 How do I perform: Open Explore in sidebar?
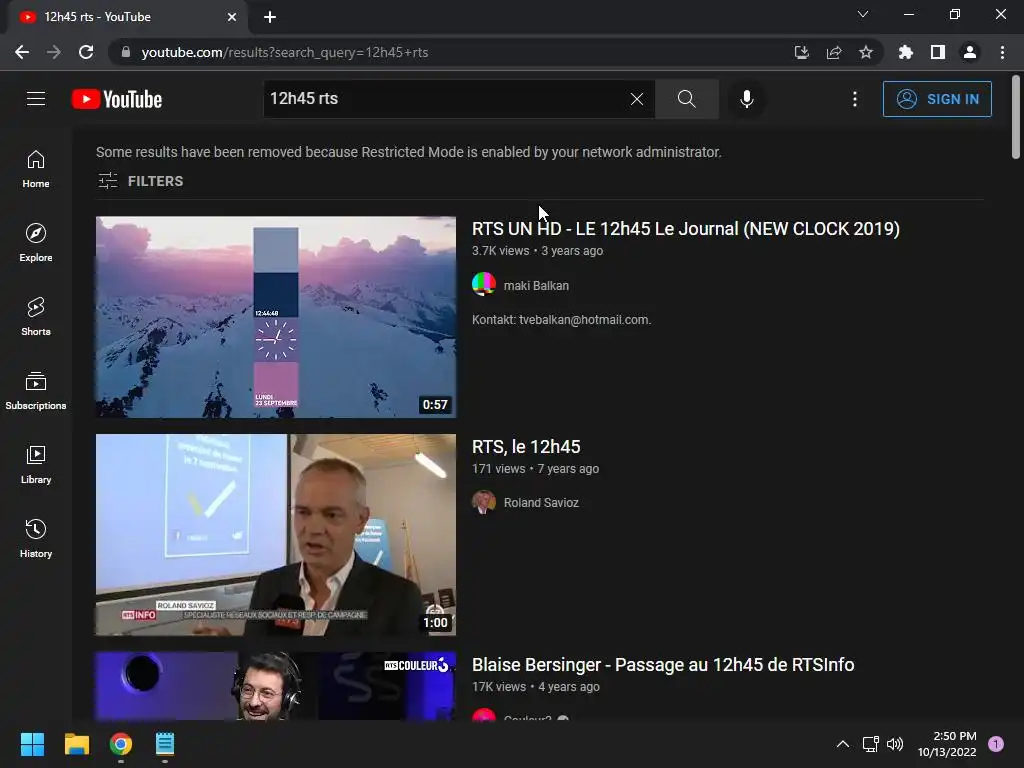36,243
